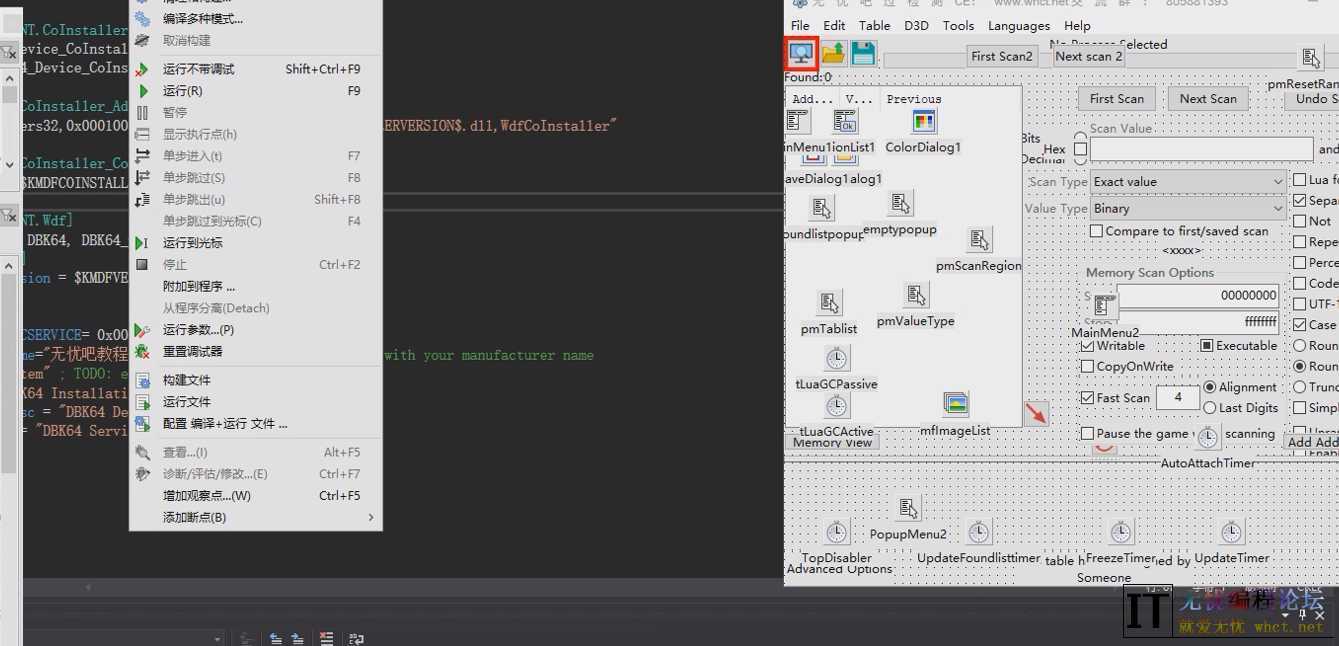Toggle the Writable checkbox
This screenshot has width=1339, height=646.
point(1088,346)
